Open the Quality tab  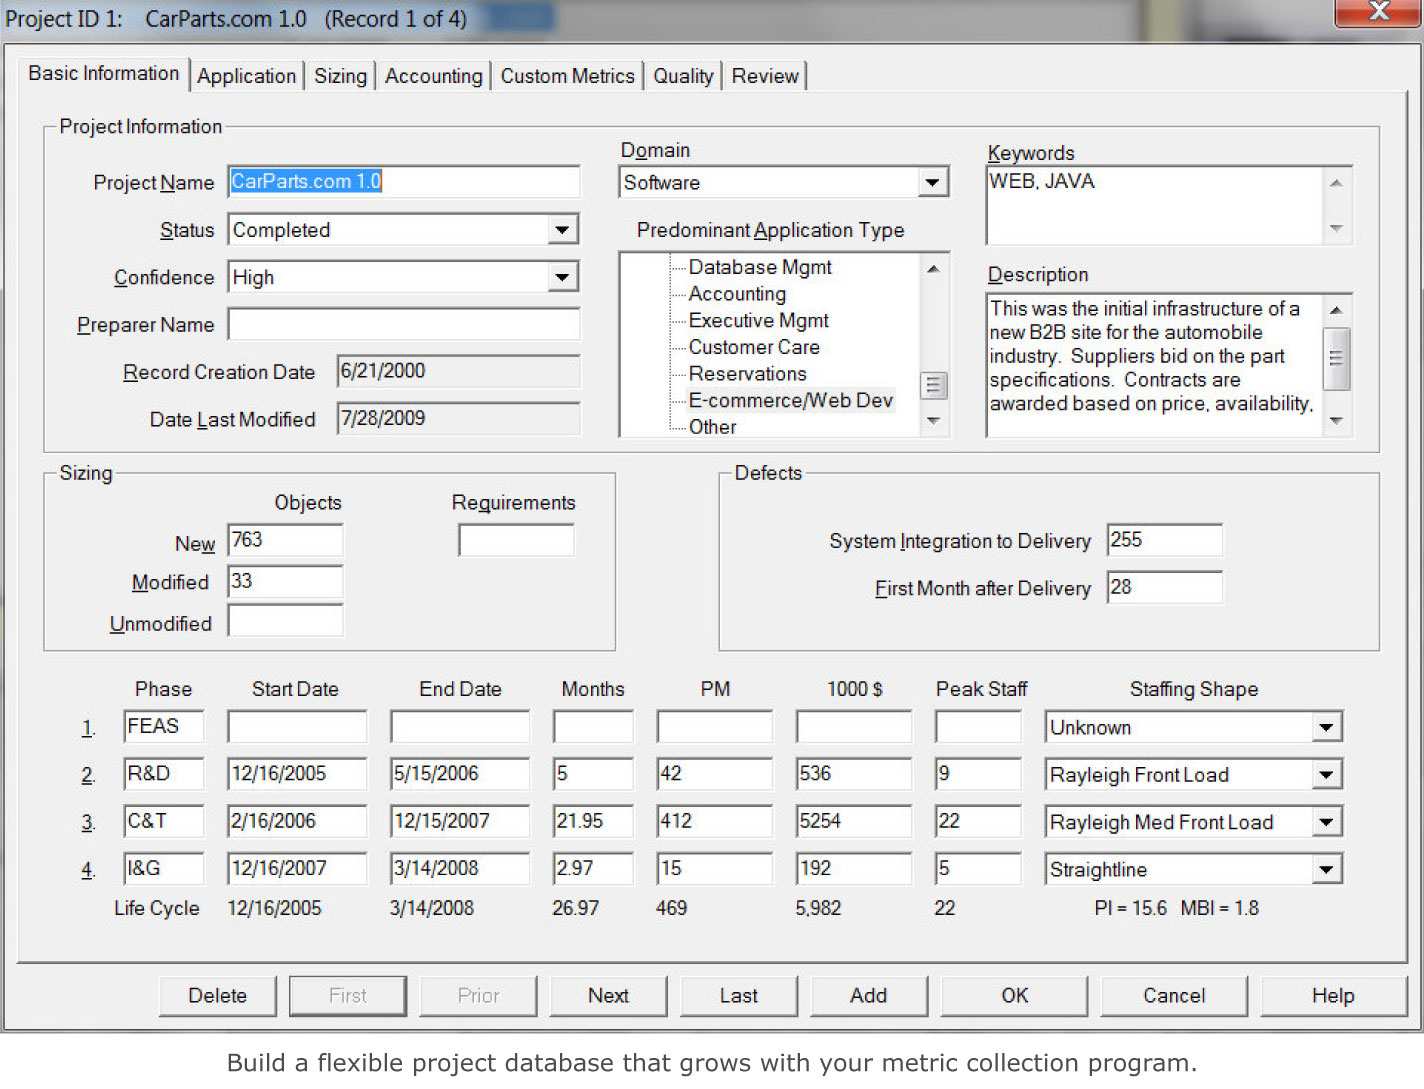pos(682,75)
